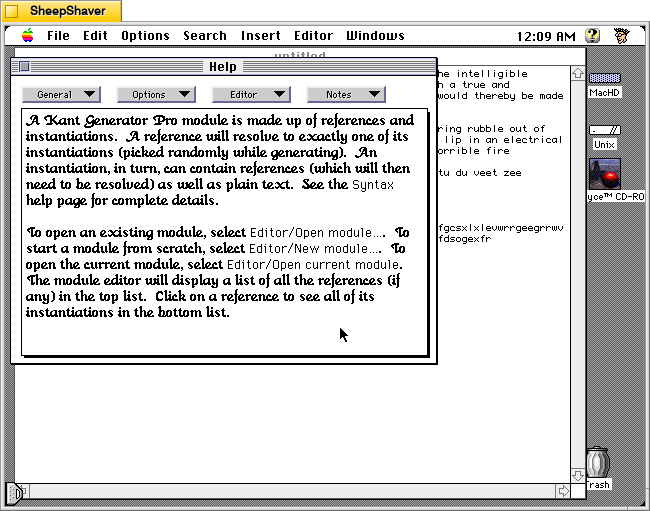
Task: Select the Bryce CD-ROM desktop icon
Action: [x=605, y=174]
